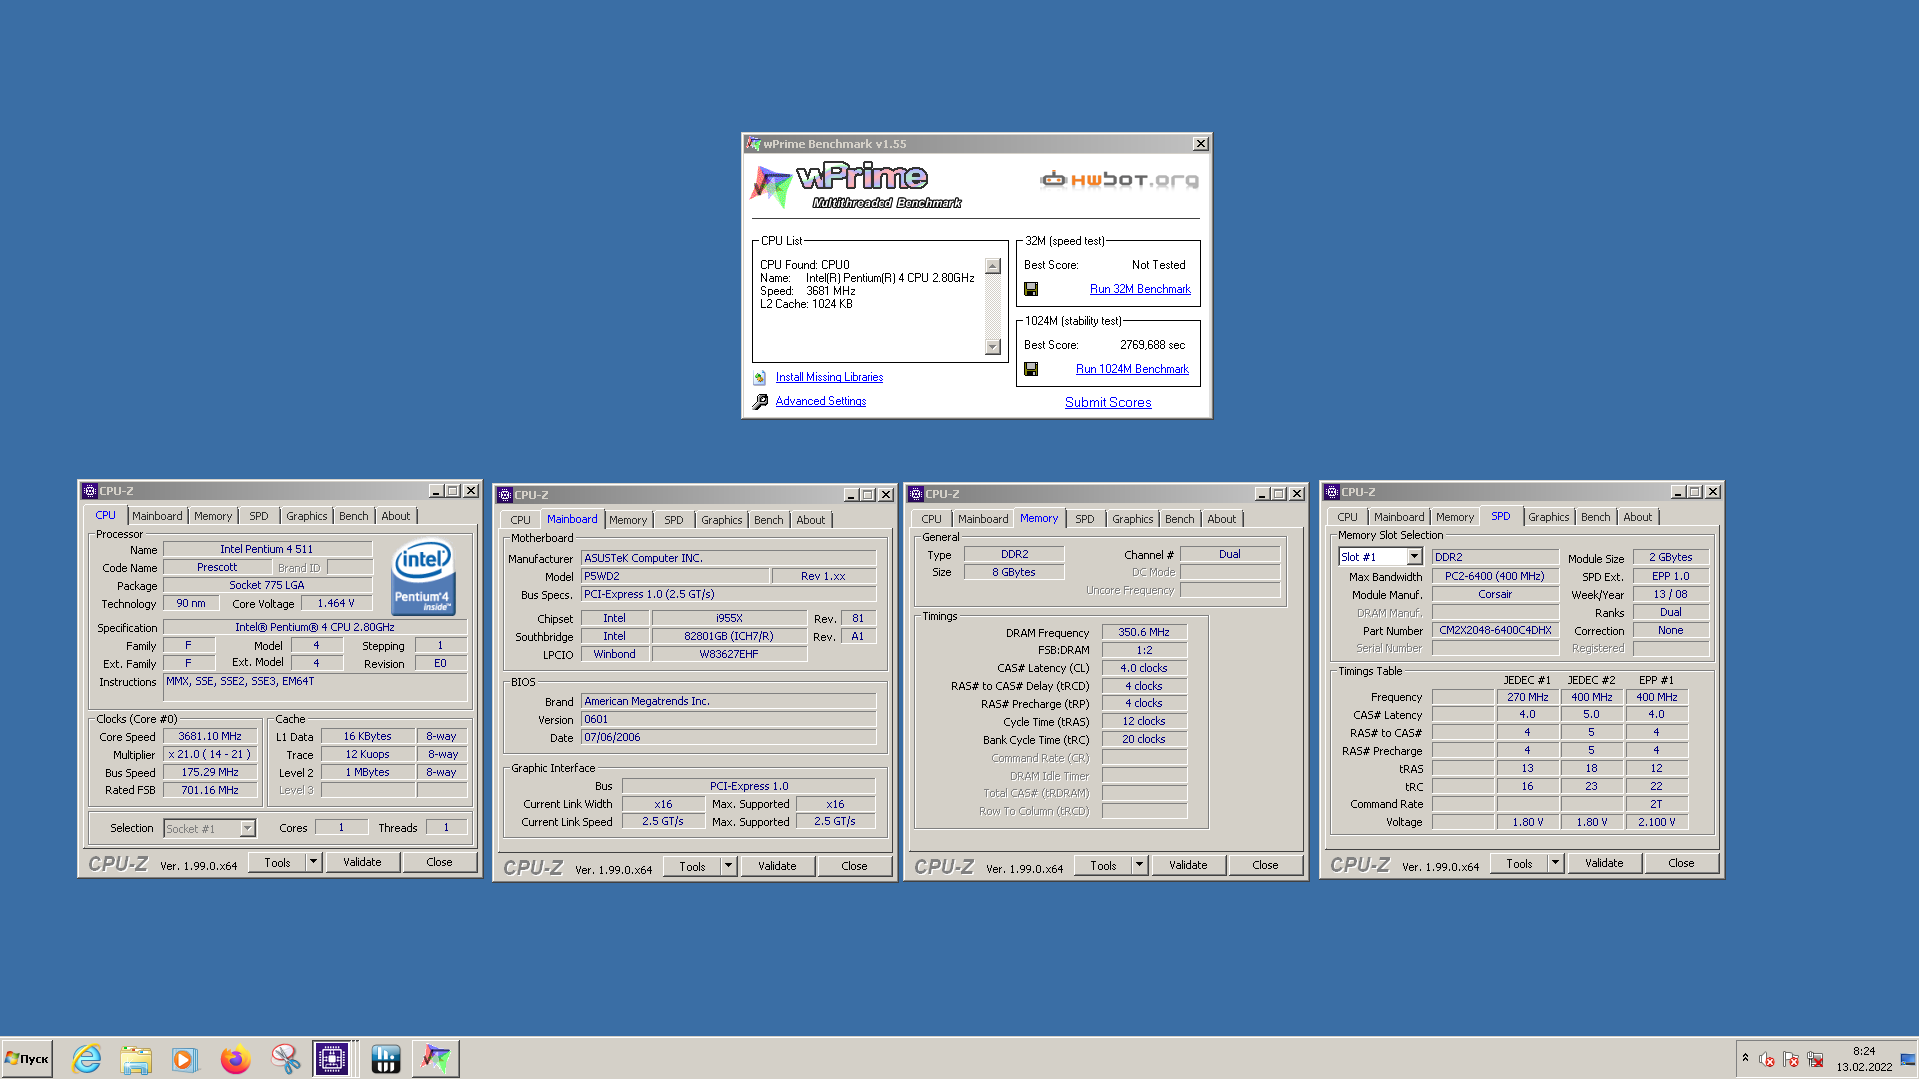
Task: Open the Slot #1 memory slot dropdown
Action: [x=1414, y=557]
